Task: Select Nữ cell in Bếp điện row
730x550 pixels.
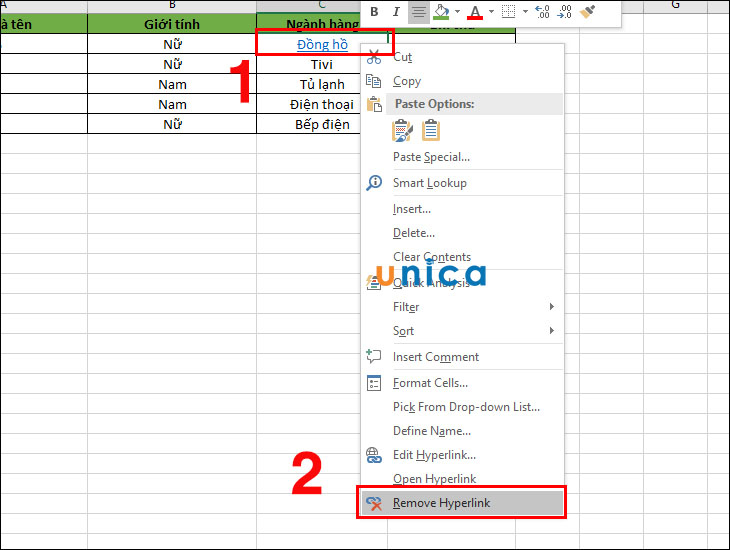Action: 172,124
